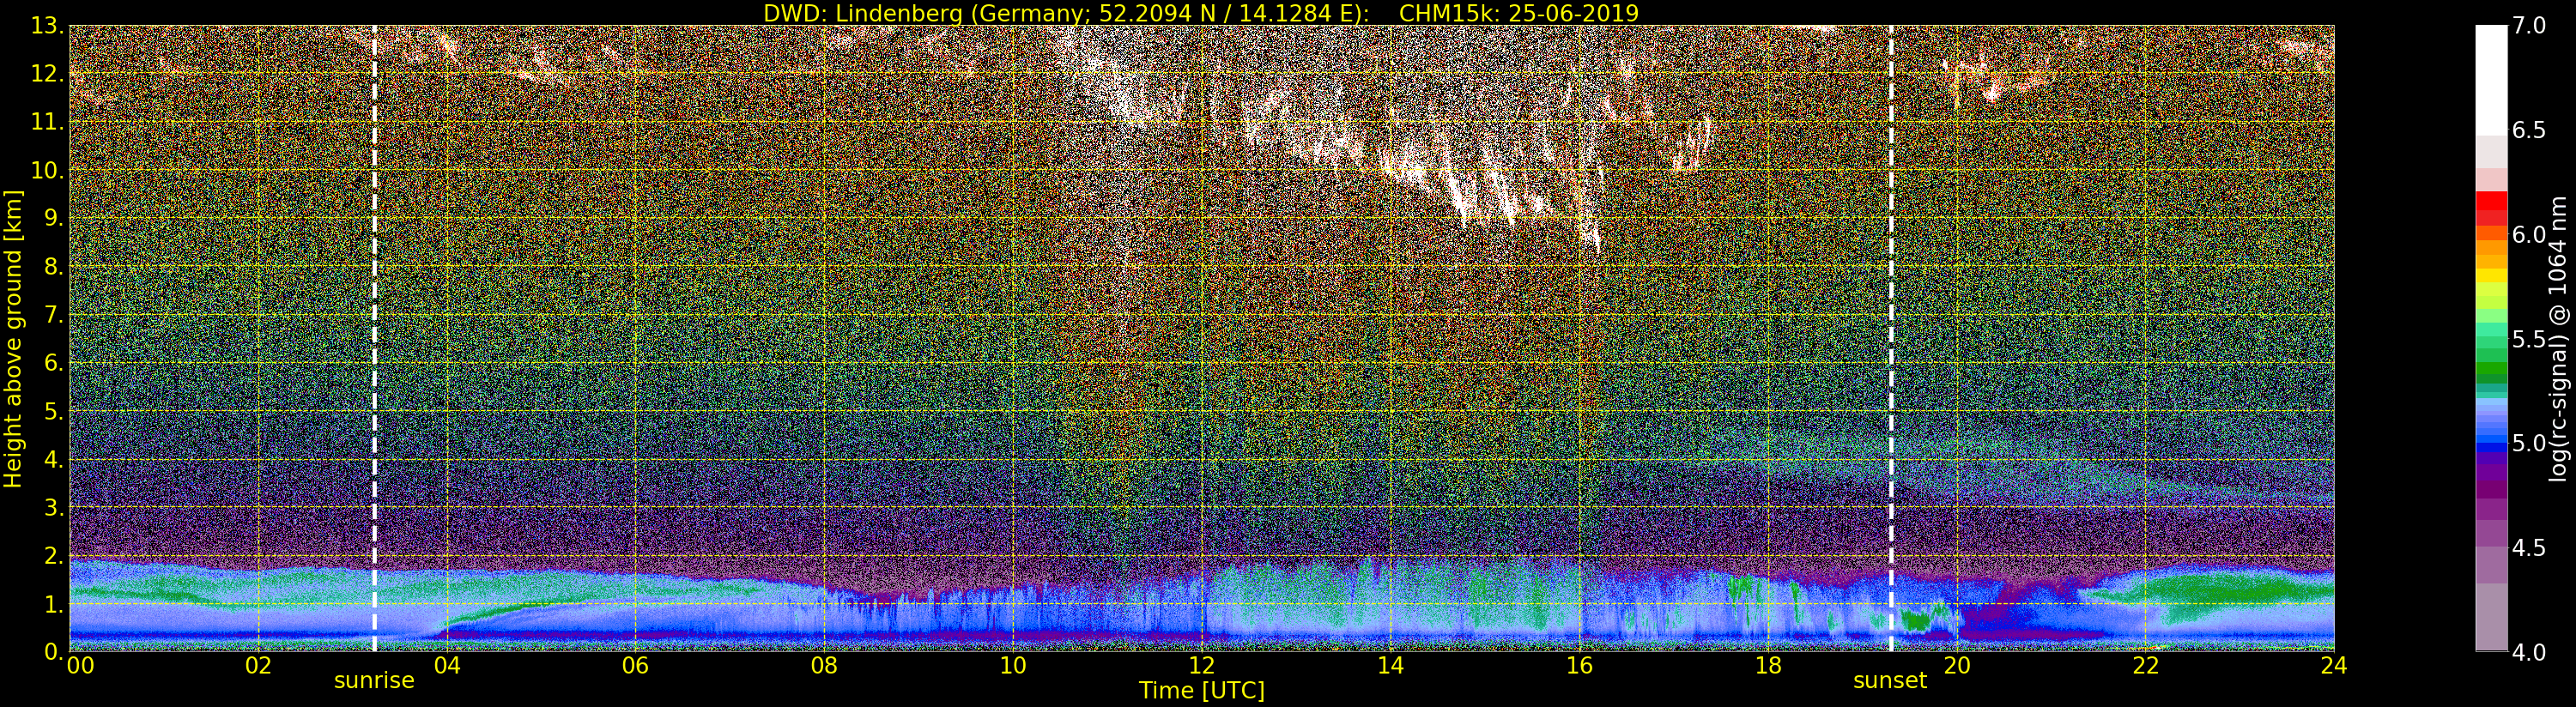Click the 'sunrise' label below the axis
The width and height of the screenshot is (2576, 707).
[x=374, y=680]
